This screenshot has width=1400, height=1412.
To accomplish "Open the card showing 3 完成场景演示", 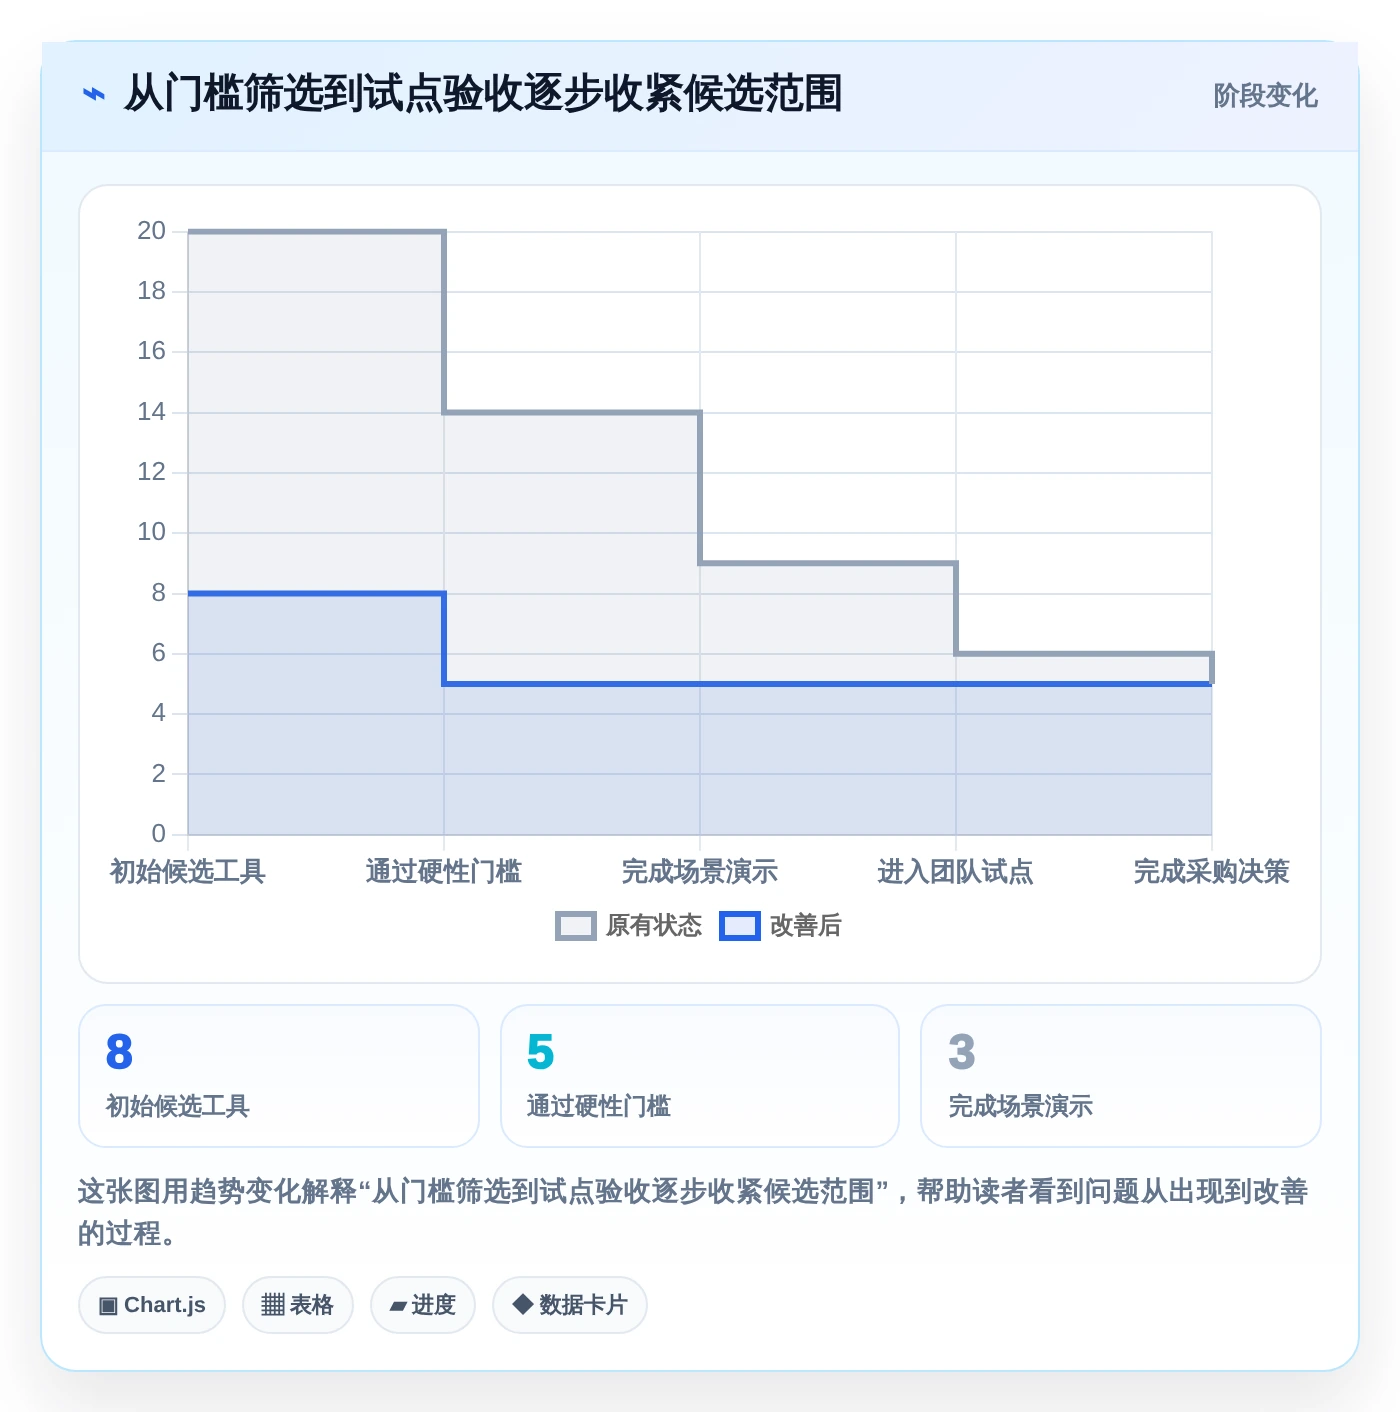I will click(1121, 1076).
